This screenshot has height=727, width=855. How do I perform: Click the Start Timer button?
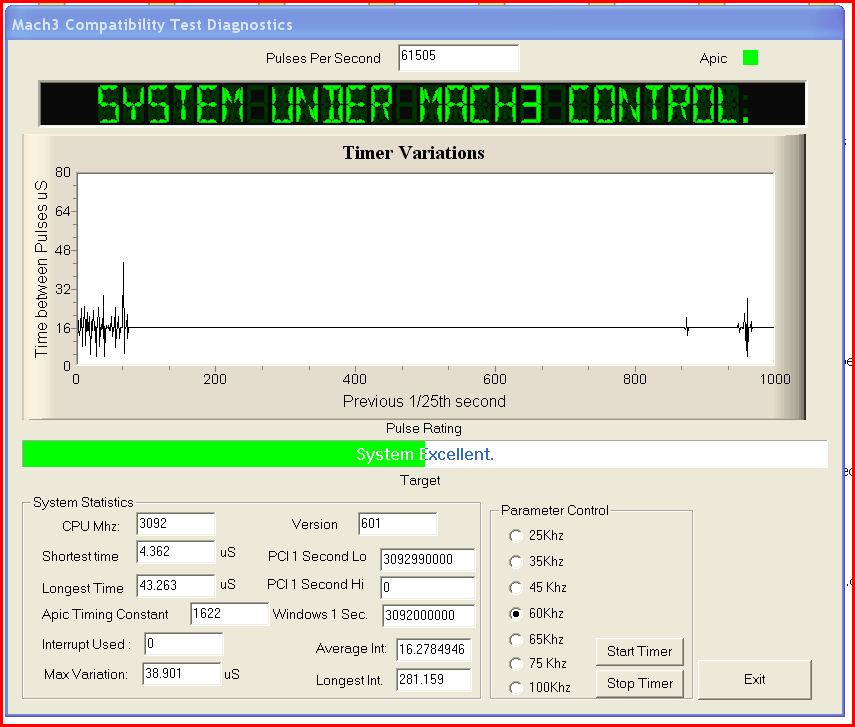[640, 651]
